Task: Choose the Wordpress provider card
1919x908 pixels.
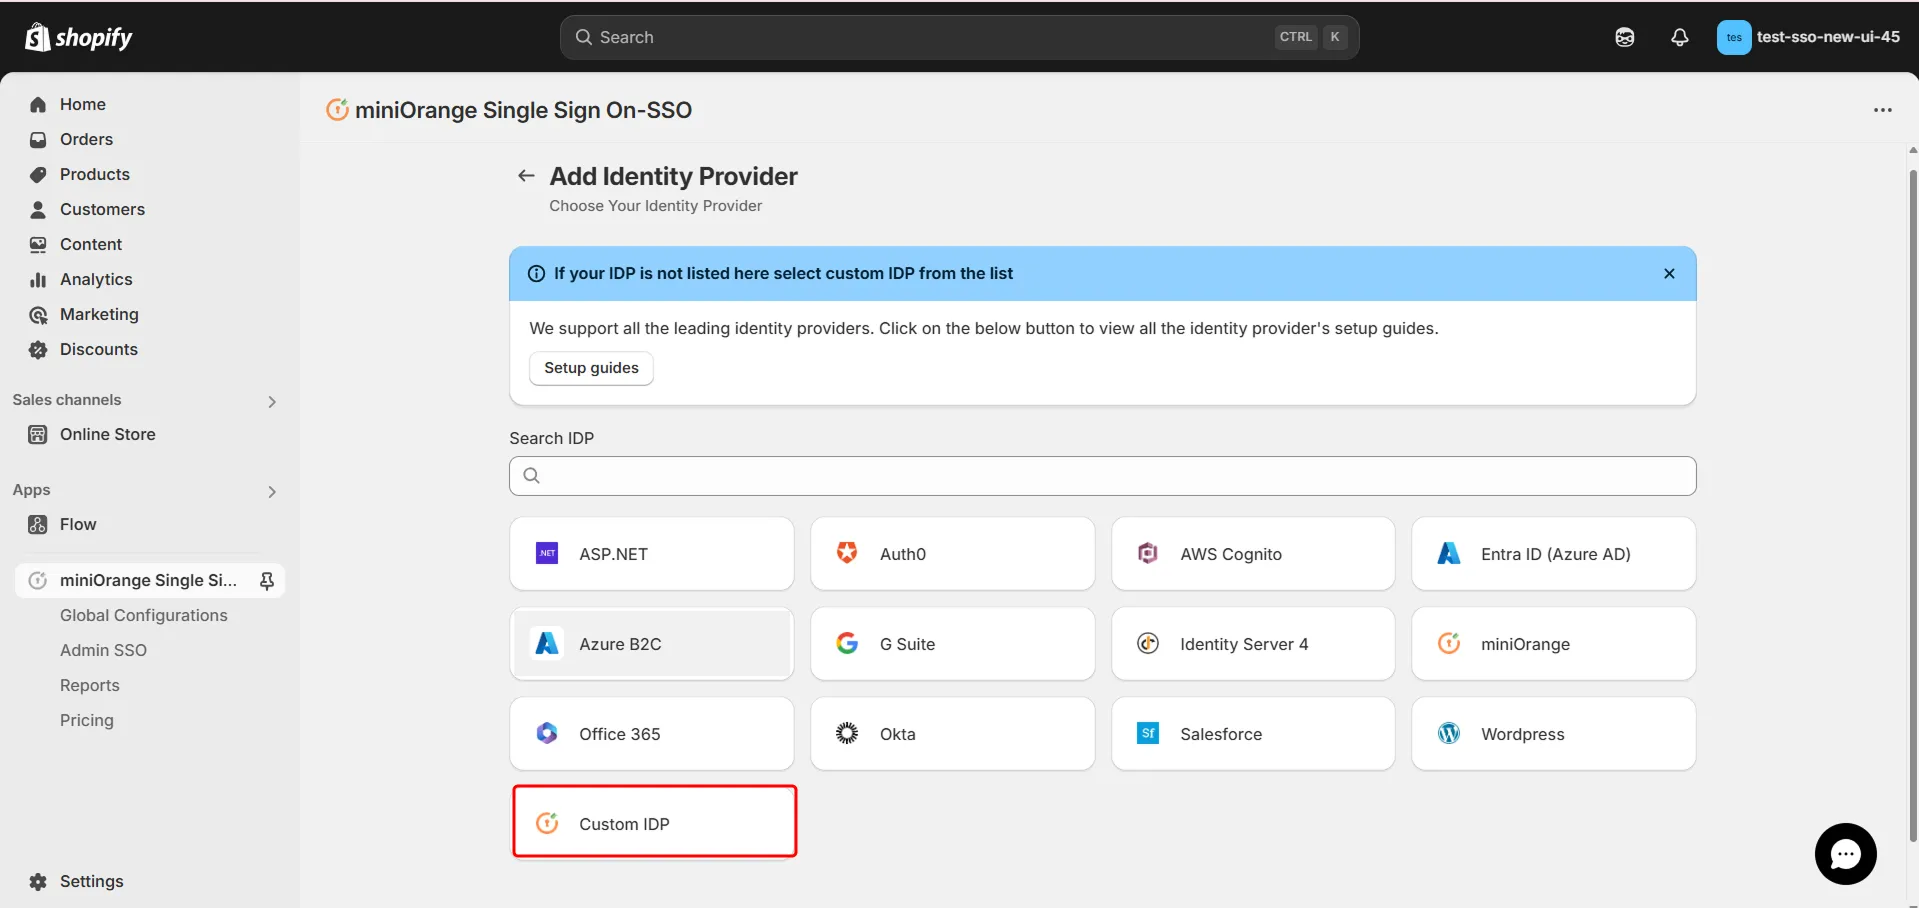Action: coord(1553,734)
